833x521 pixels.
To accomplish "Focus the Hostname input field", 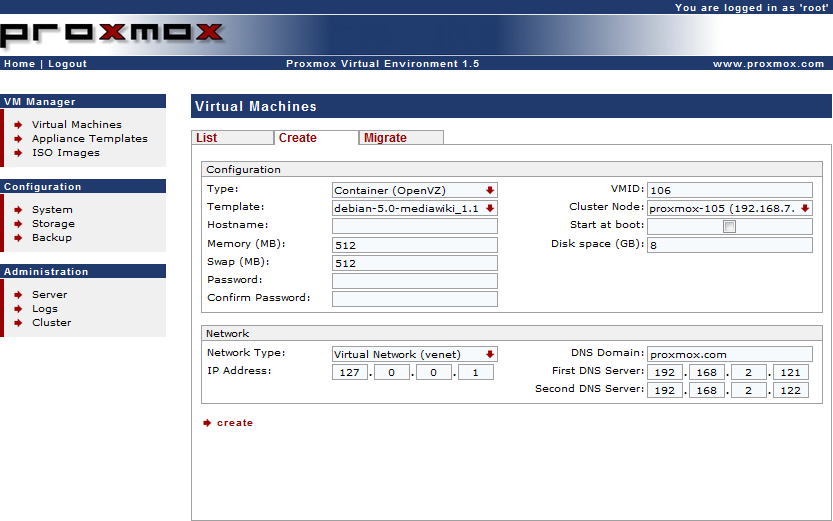I will [414, 226].
